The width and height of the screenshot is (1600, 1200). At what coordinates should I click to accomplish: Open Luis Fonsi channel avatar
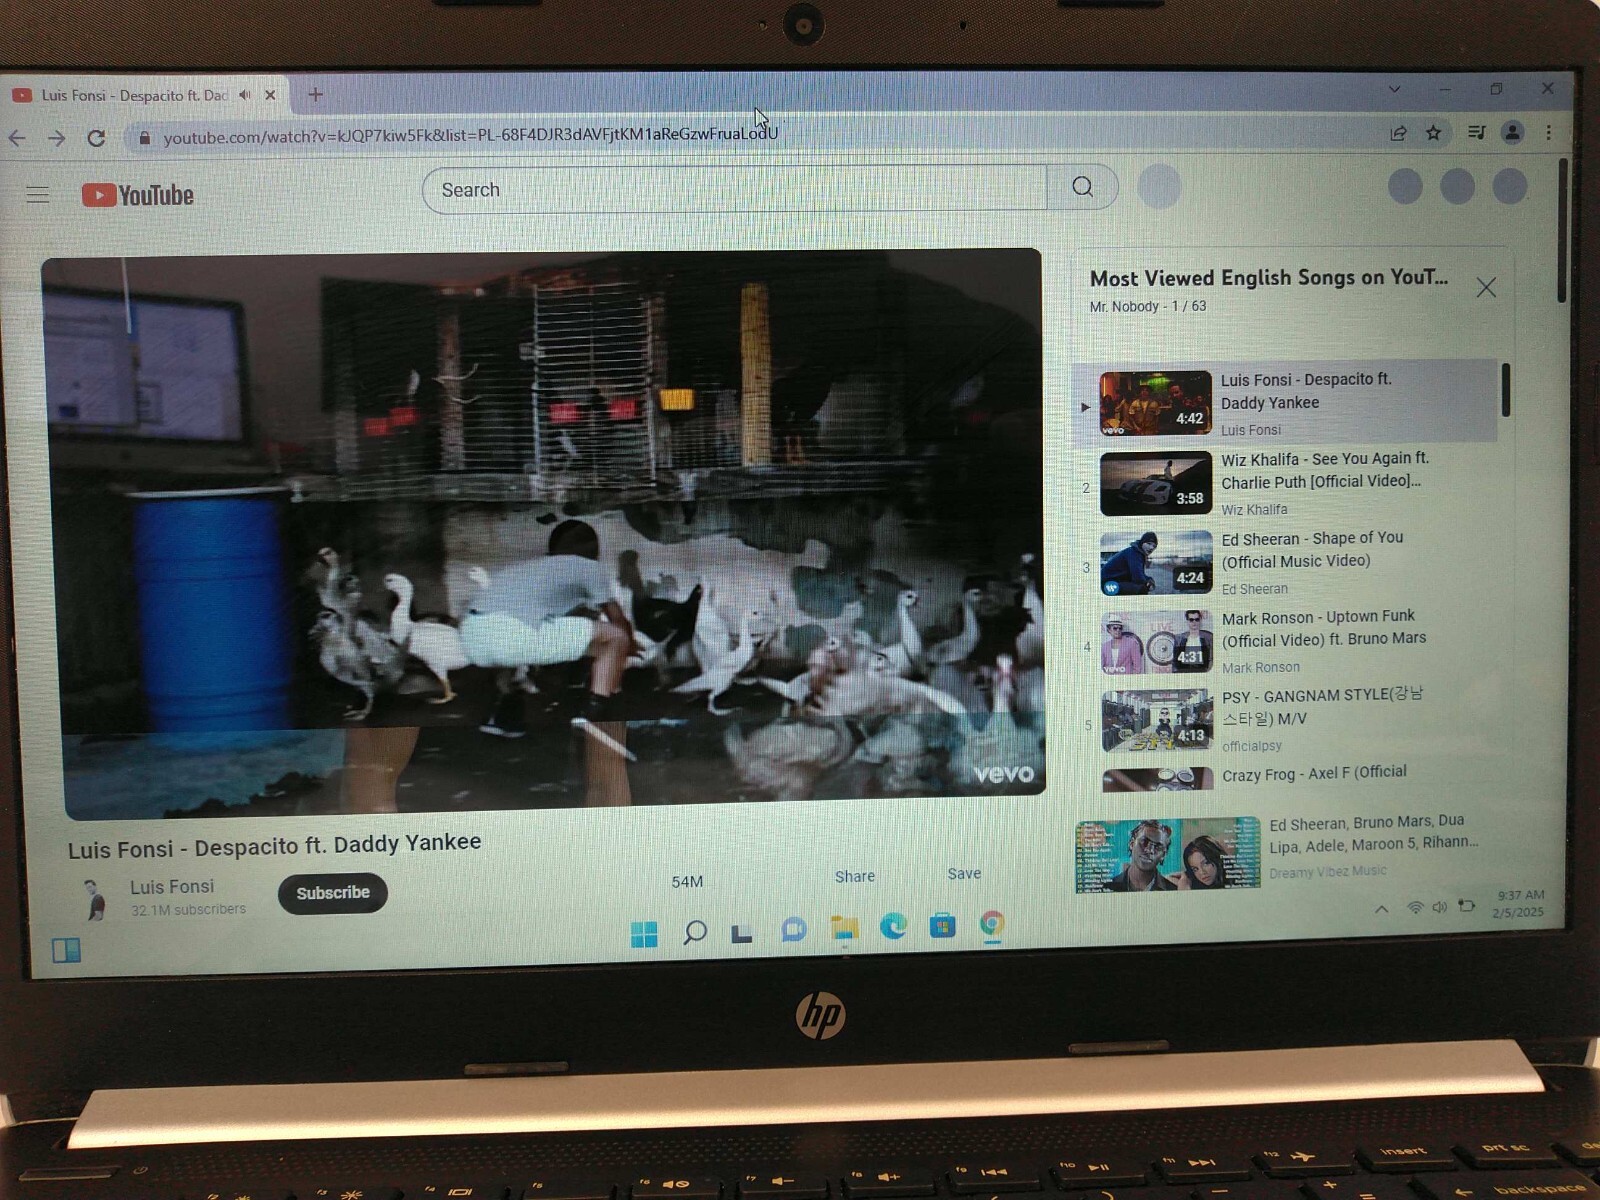coord(95,899)
